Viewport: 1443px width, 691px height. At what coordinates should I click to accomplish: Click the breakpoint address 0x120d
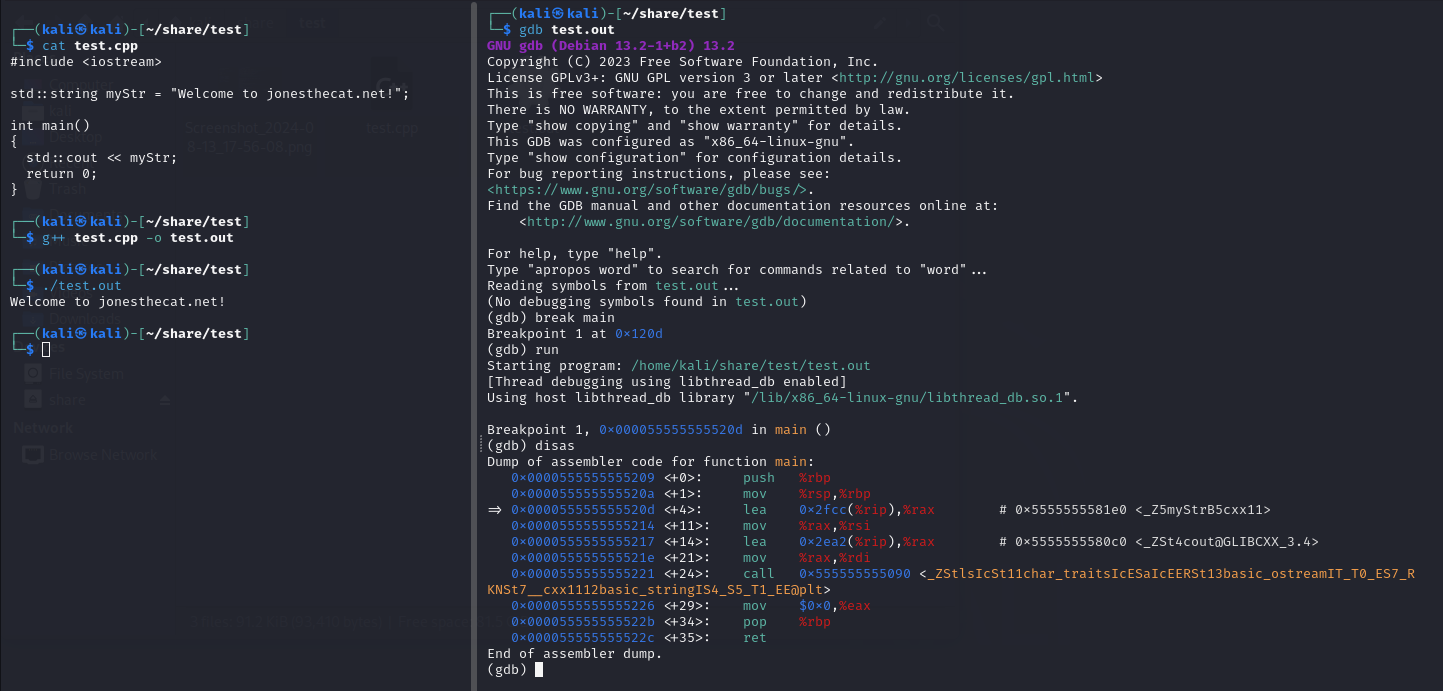pyautogui.click(x=639, y=334)
